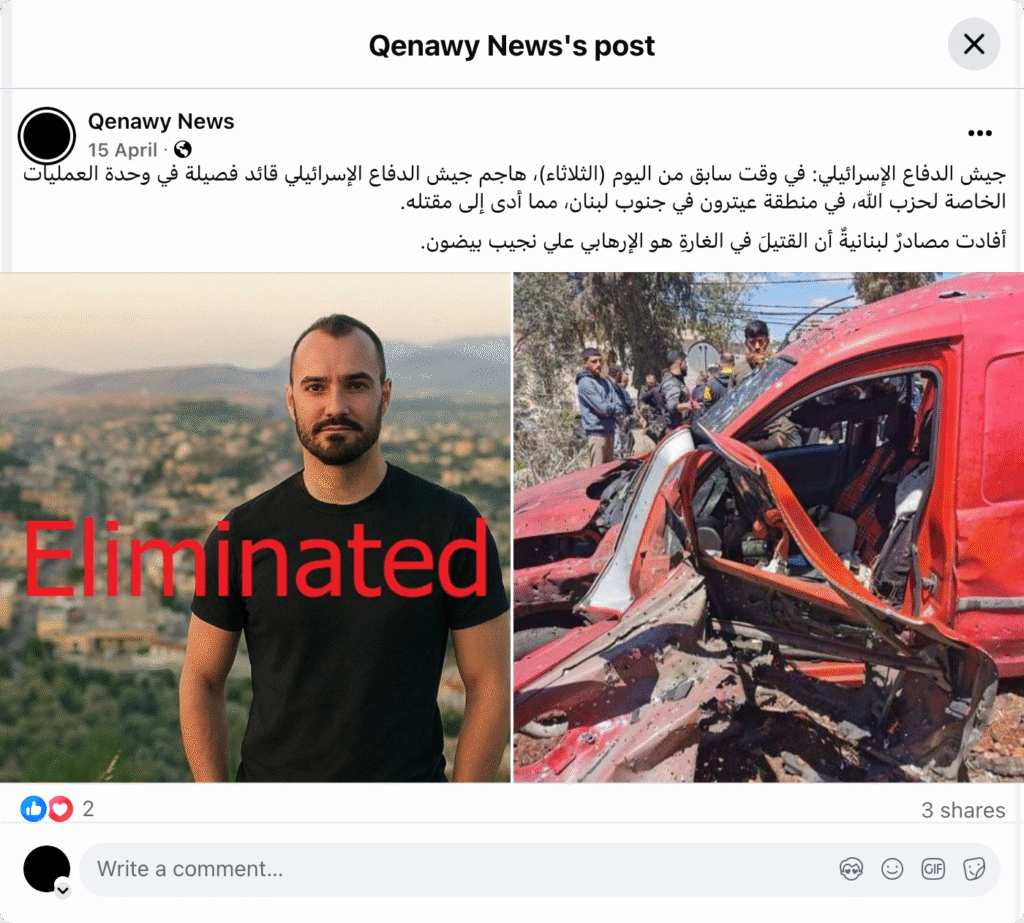
Task: Click your commenter profile avatar
Action: coord(46,869)
